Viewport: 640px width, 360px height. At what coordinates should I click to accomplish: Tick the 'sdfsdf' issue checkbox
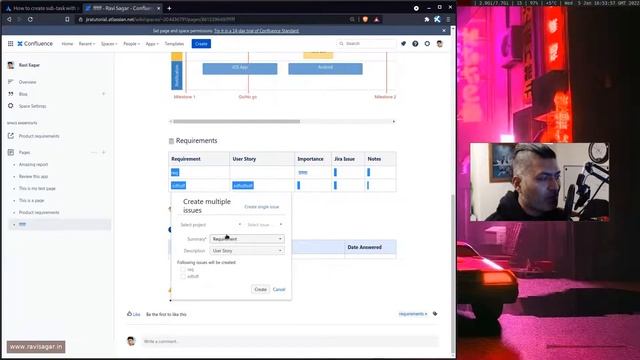(183, 276)
